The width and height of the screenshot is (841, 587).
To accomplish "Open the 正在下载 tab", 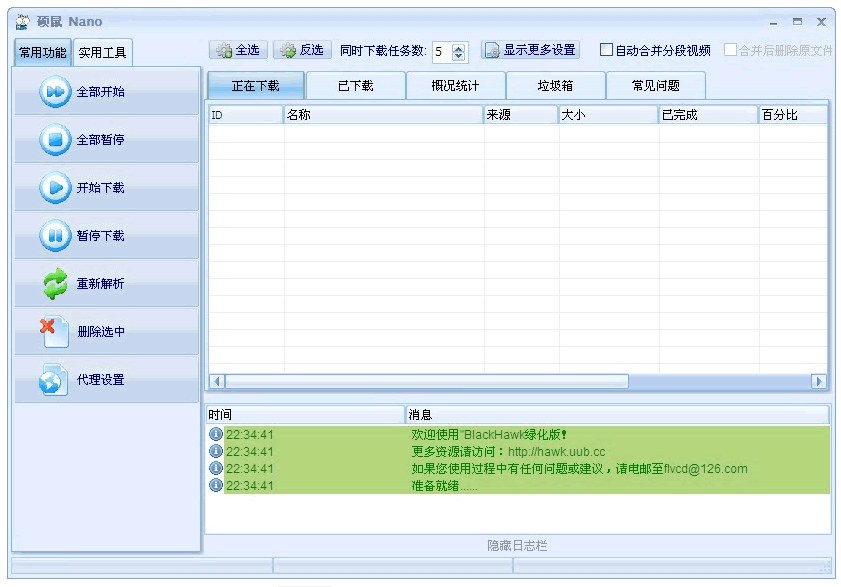I will 256,86.
